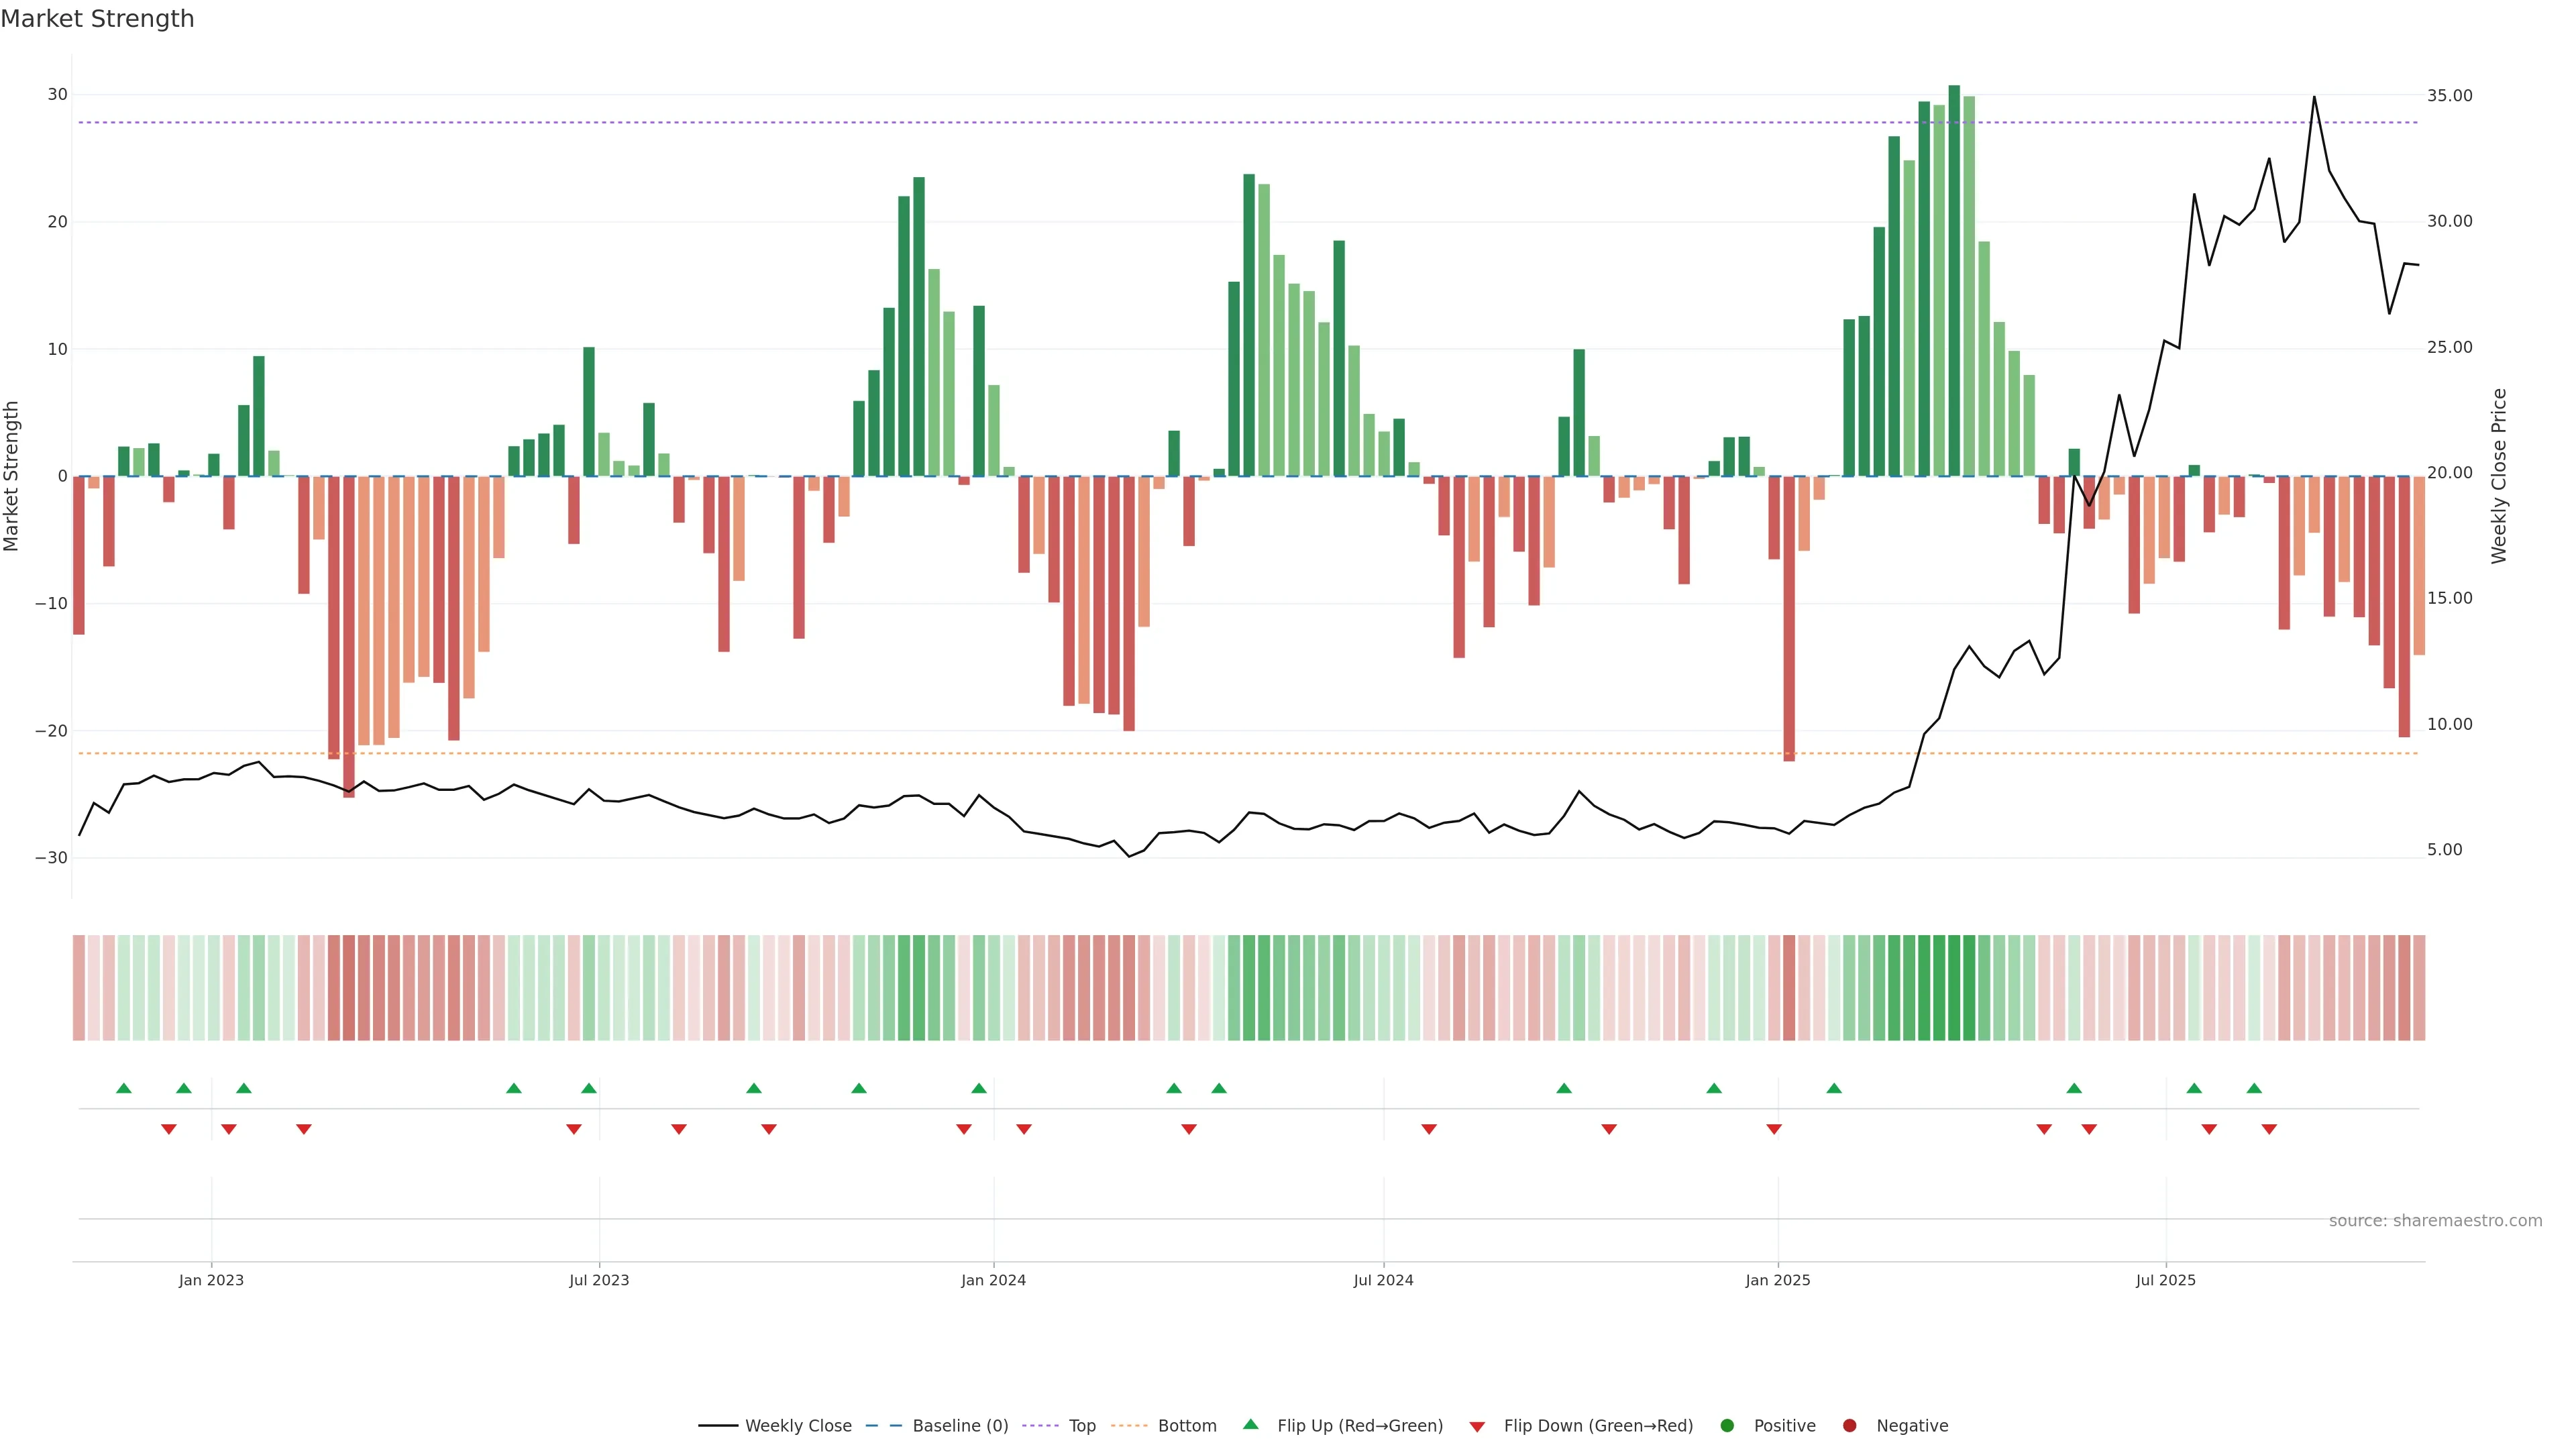
Task: Click the last red flip-down triangle marker
Action: point(2269,1129)
